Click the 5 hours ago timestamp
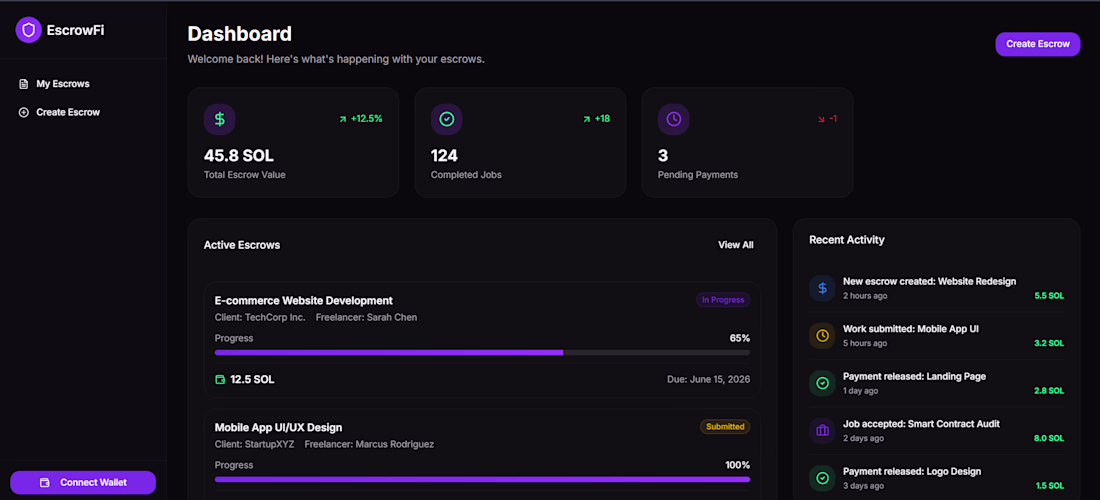Screen dimensions: 1100x500 (865, 344)
